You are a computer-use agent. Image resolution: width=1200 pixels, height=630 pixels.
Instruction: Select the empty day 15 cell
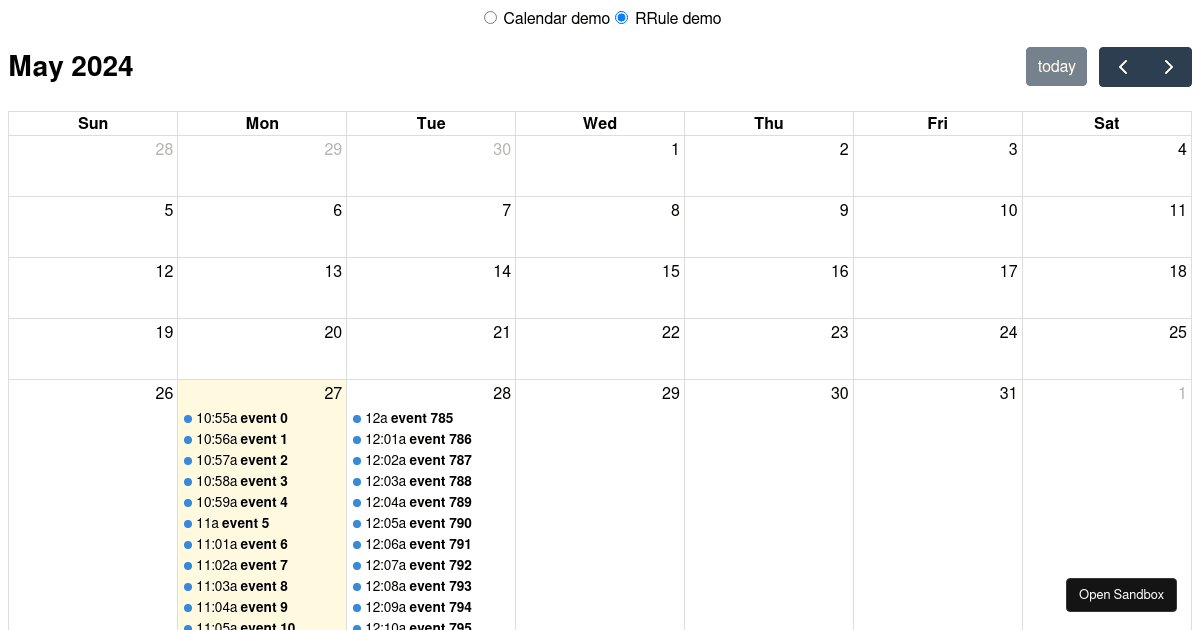(x=600, y=290)
